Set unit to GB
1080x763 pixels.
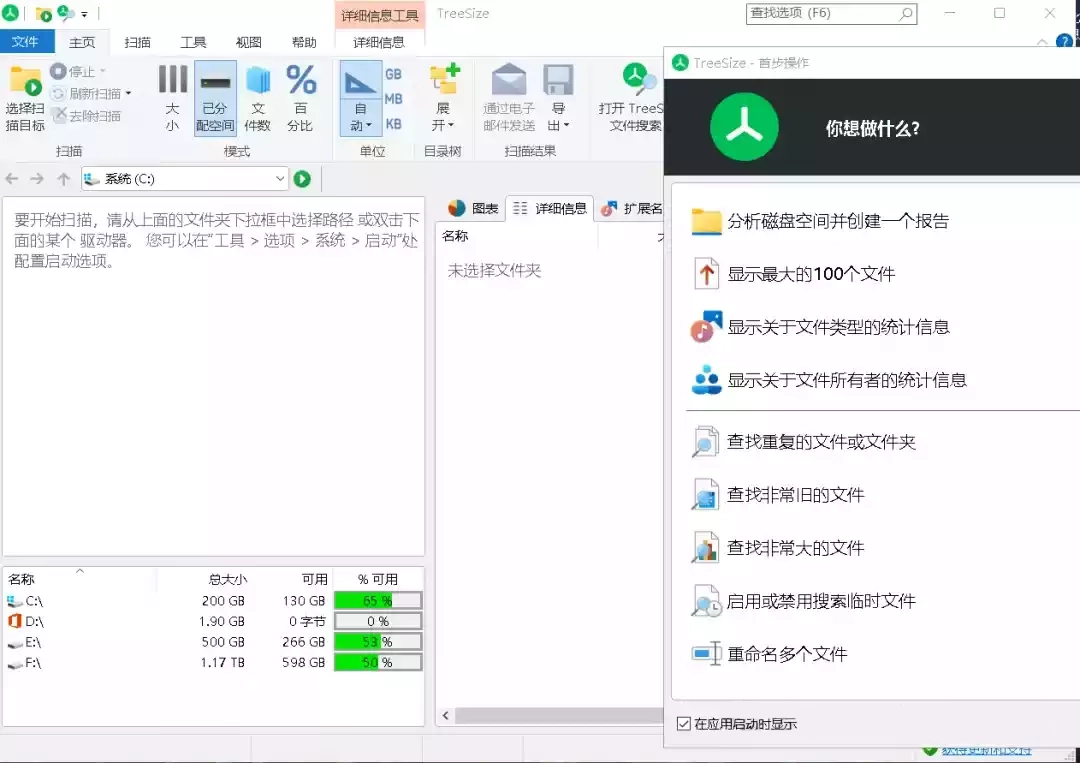pyautogui.click(x=393, y=74)
